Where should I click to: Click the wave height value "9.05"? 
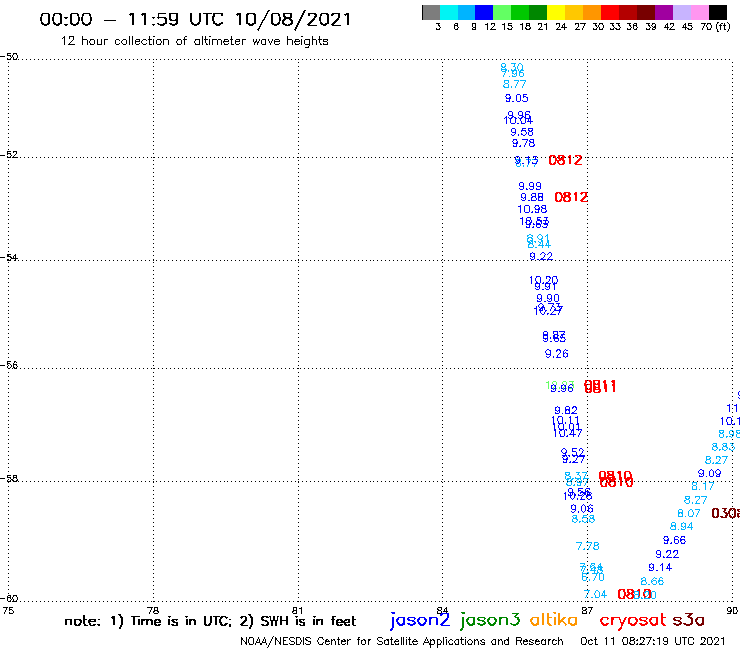[517, 98]
